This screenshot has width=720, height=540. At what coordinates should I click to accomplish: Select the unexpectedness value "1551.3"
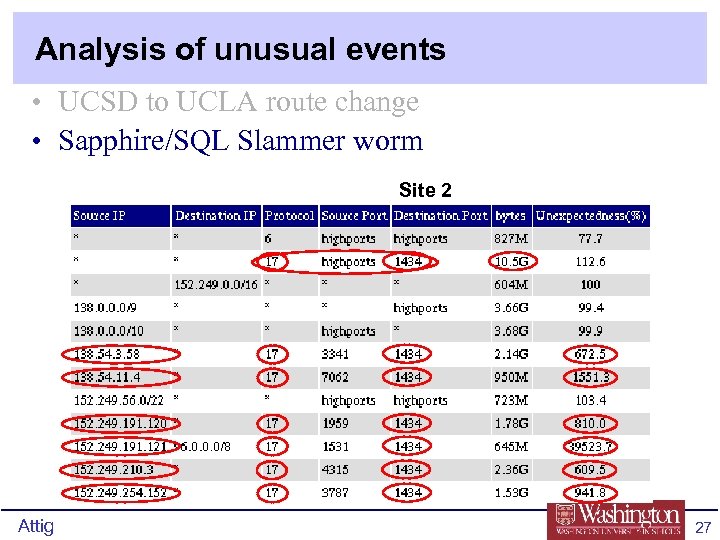coord(591,377)
